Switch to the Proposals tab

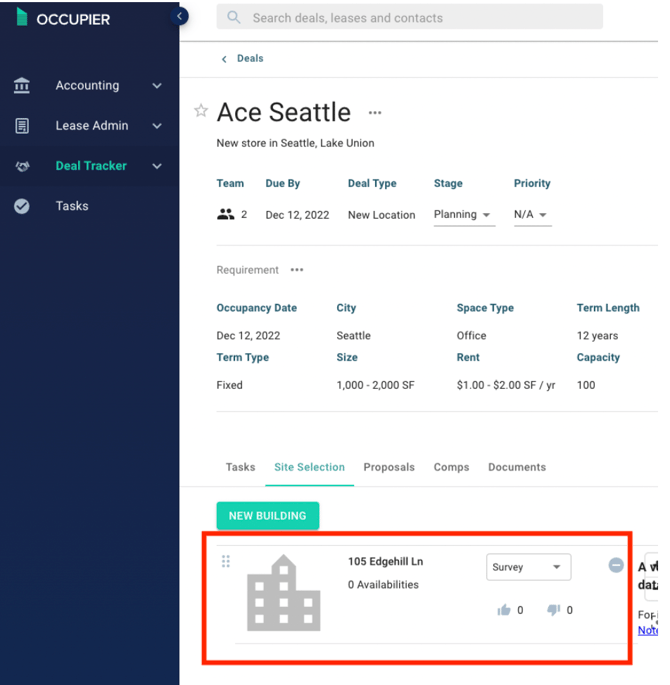point(389,467)
